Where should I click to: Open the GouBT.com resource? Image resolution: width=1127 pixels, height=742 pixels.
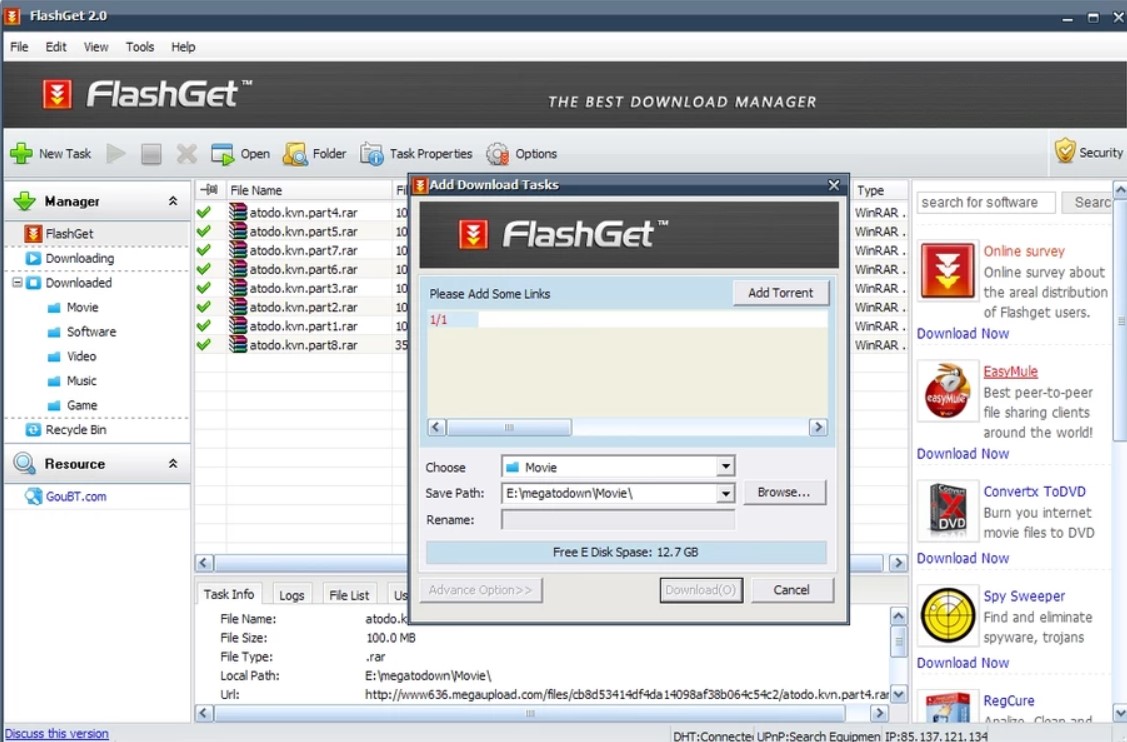point(75,496)
